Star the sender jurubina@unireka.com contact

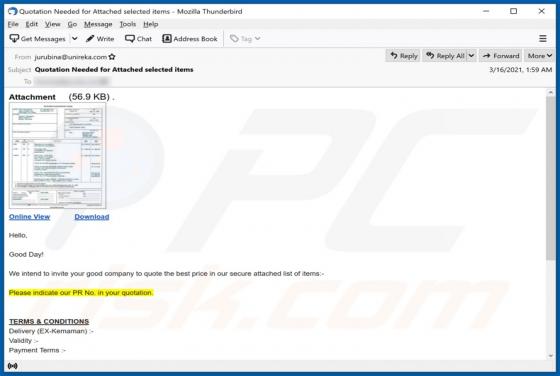112,57
